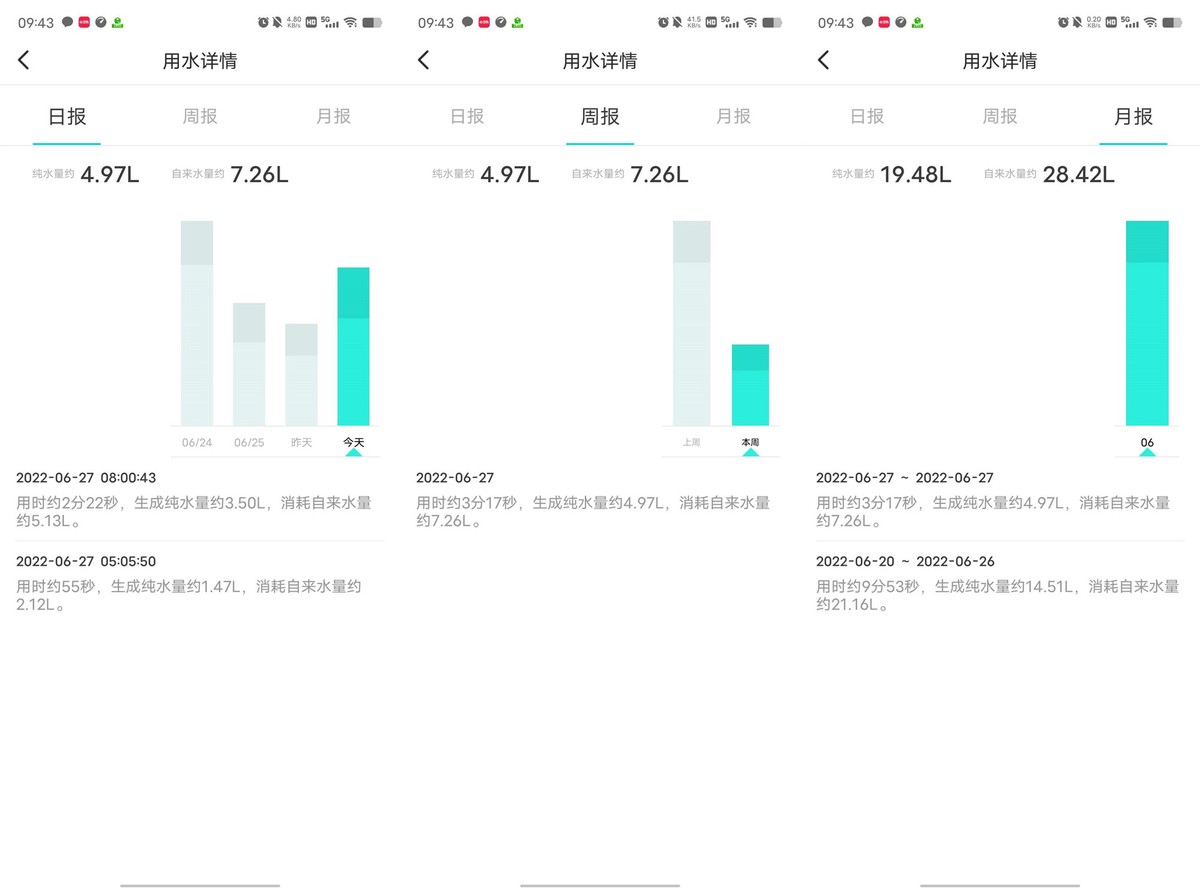
Task: Tap the battery icon in right status bar
Action: [x=1173, y=22]
